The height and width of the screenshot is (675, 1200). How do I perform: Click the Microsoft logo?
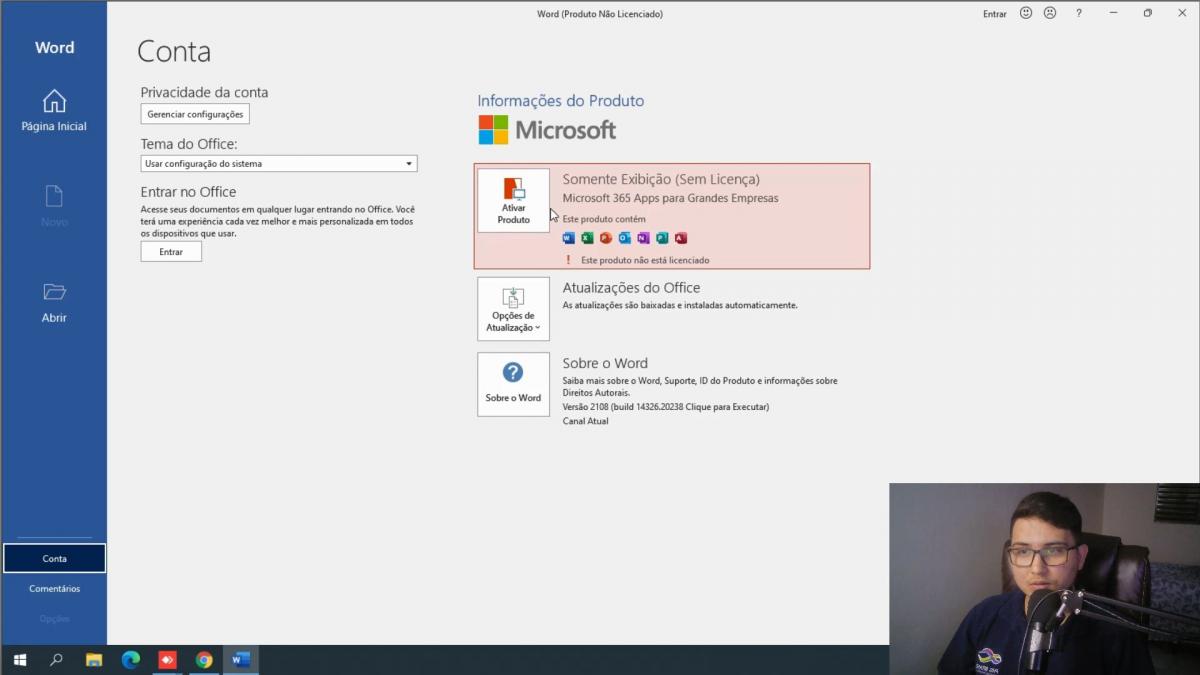point(547,130)
